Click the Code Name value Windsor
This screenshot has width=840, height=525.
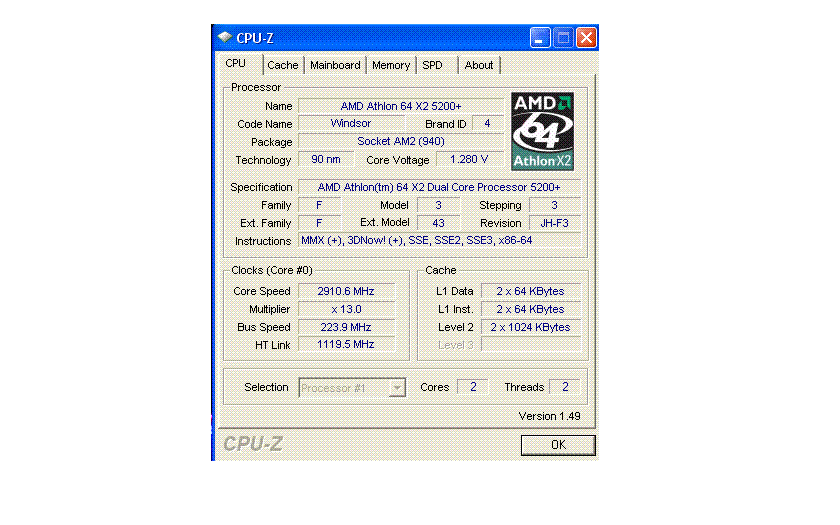351,124
